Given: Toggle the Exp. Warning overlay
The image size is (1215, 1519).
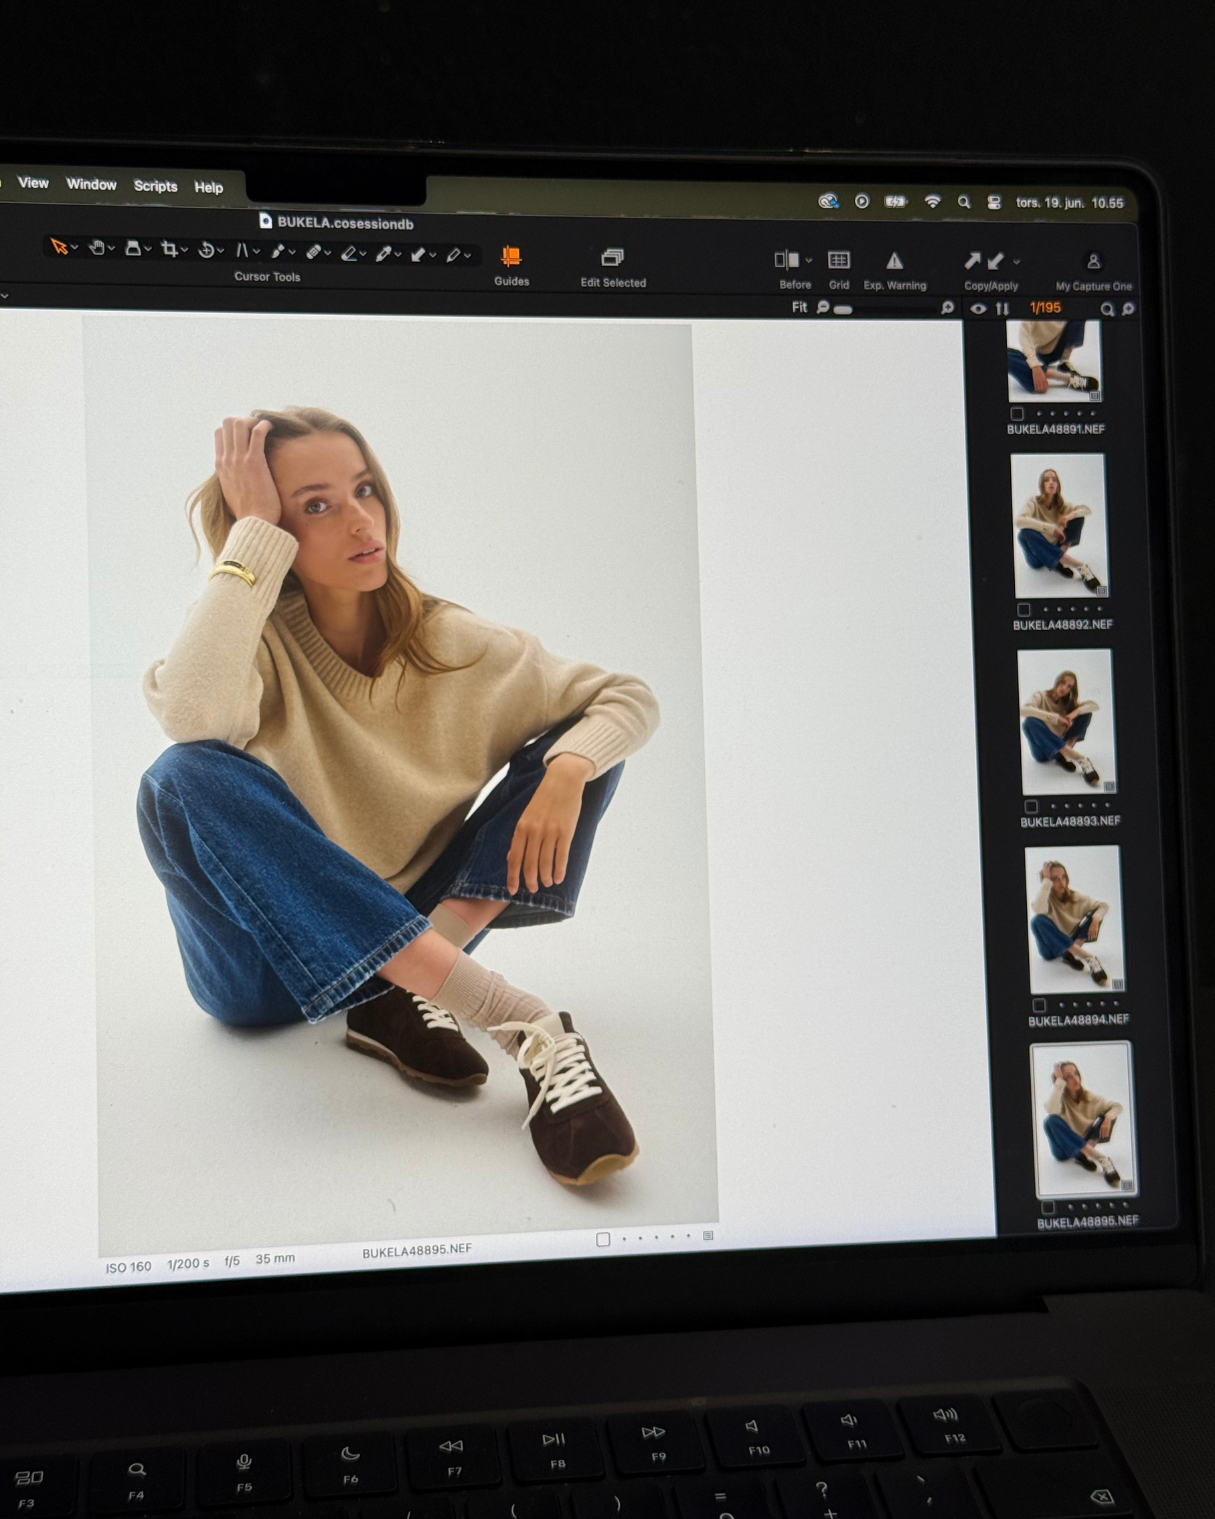Looking at the screenshot, I should pos(895,261).
